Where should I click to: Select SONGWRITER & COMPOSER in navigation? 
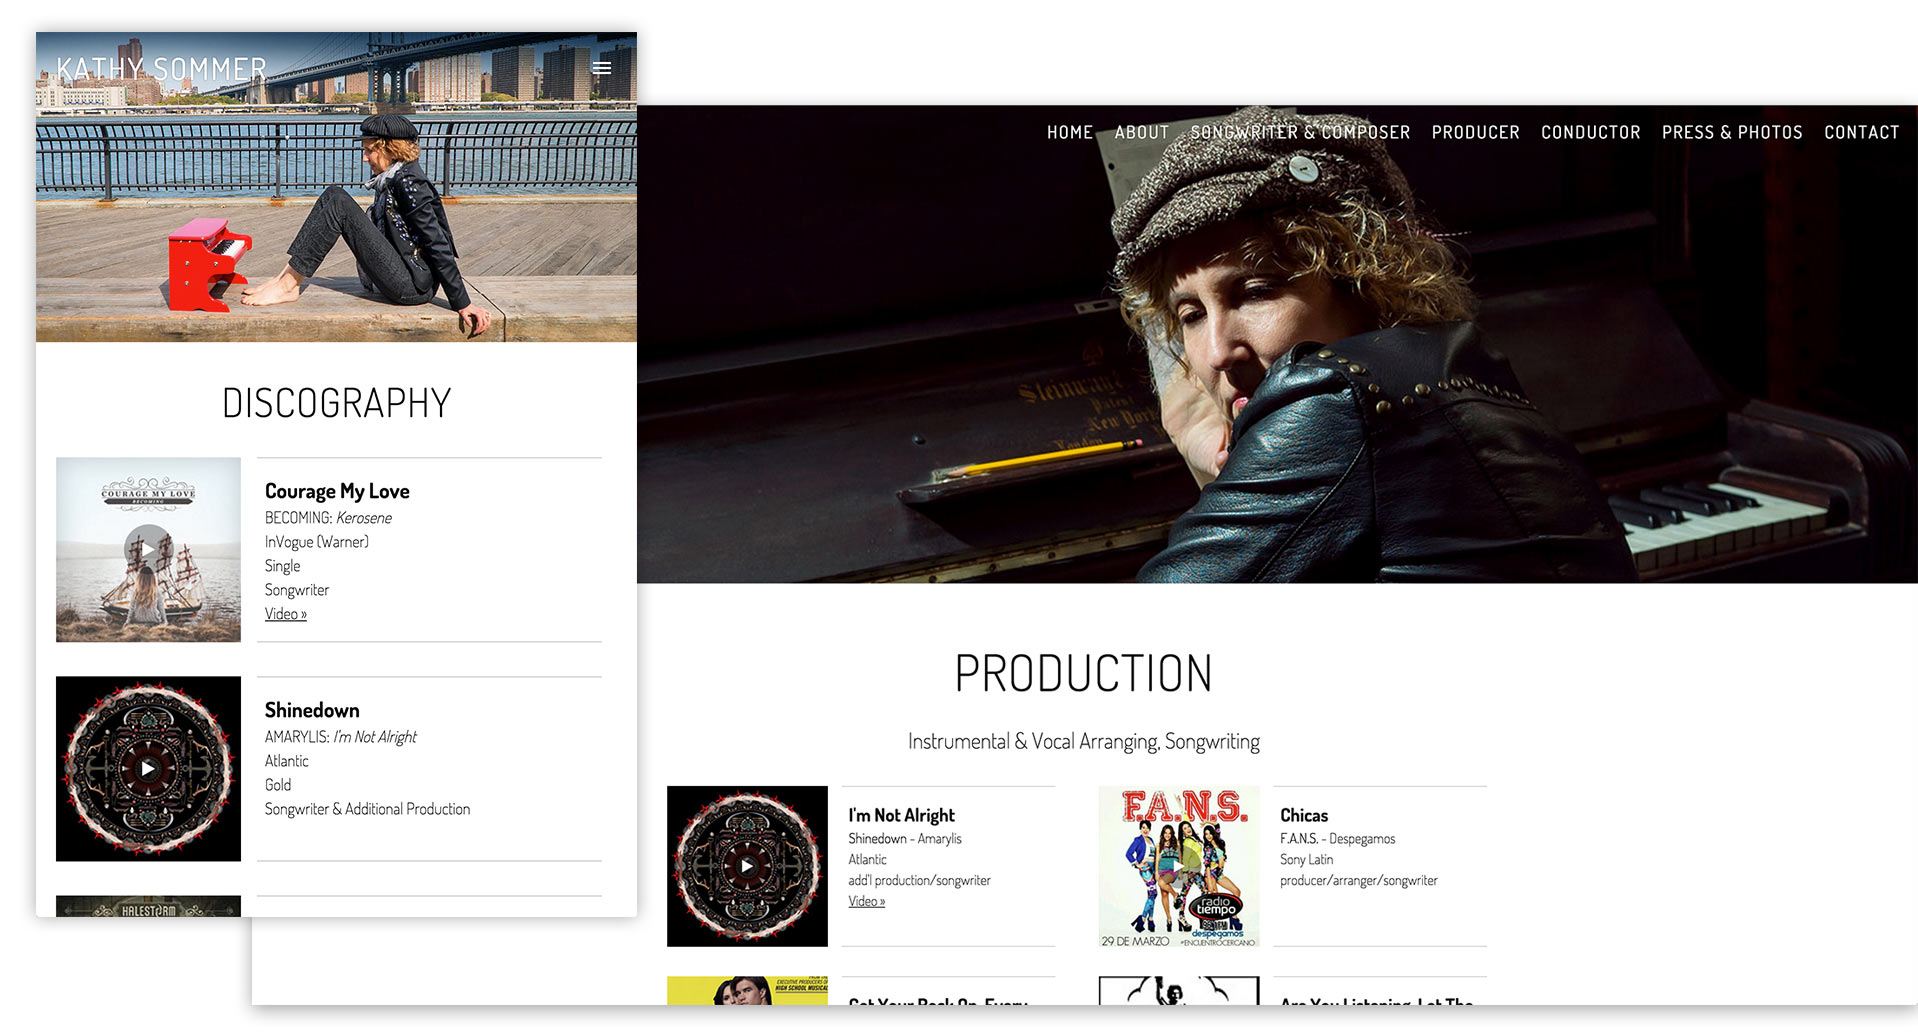pyautogui.click(x=1300, y=132)
